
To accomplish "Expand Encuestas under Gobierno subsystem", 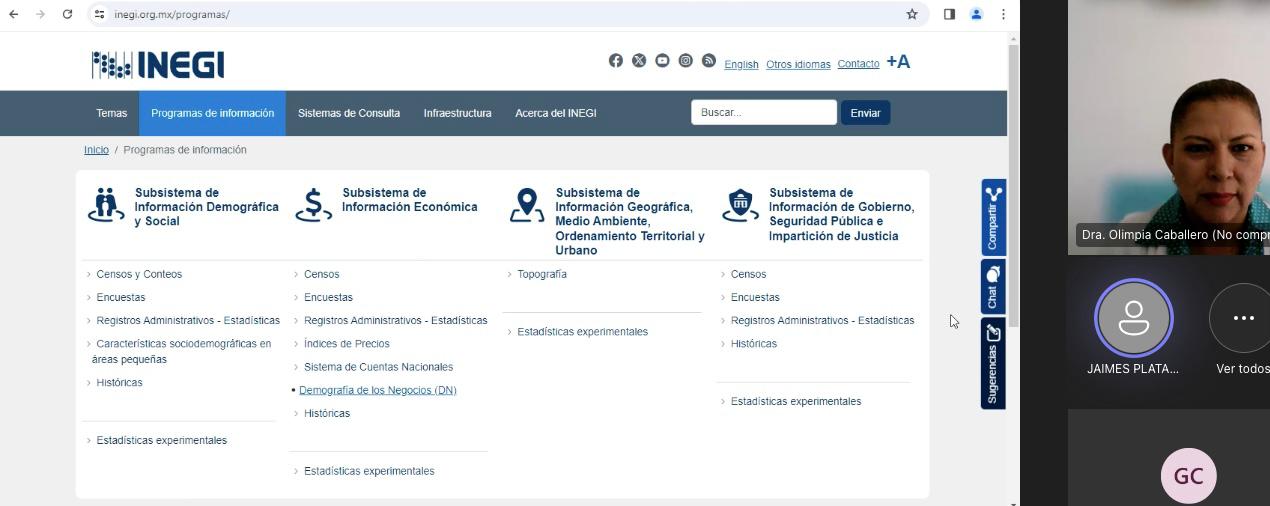I will [755, 297].
